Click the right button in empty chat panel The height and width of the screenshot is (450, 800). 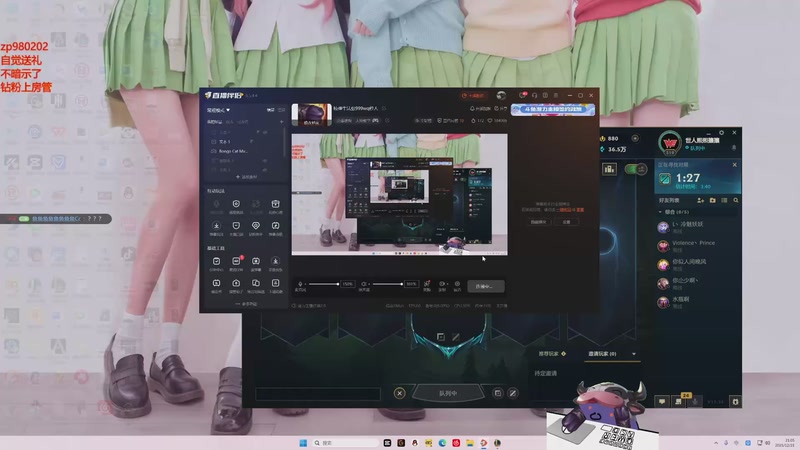point(566,222)
